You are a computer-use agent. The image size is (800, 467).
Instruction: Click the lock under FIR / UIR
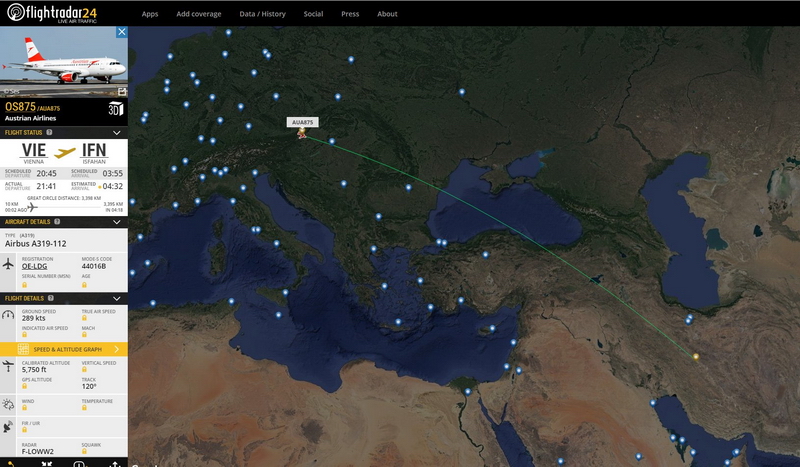click(24, 430)
